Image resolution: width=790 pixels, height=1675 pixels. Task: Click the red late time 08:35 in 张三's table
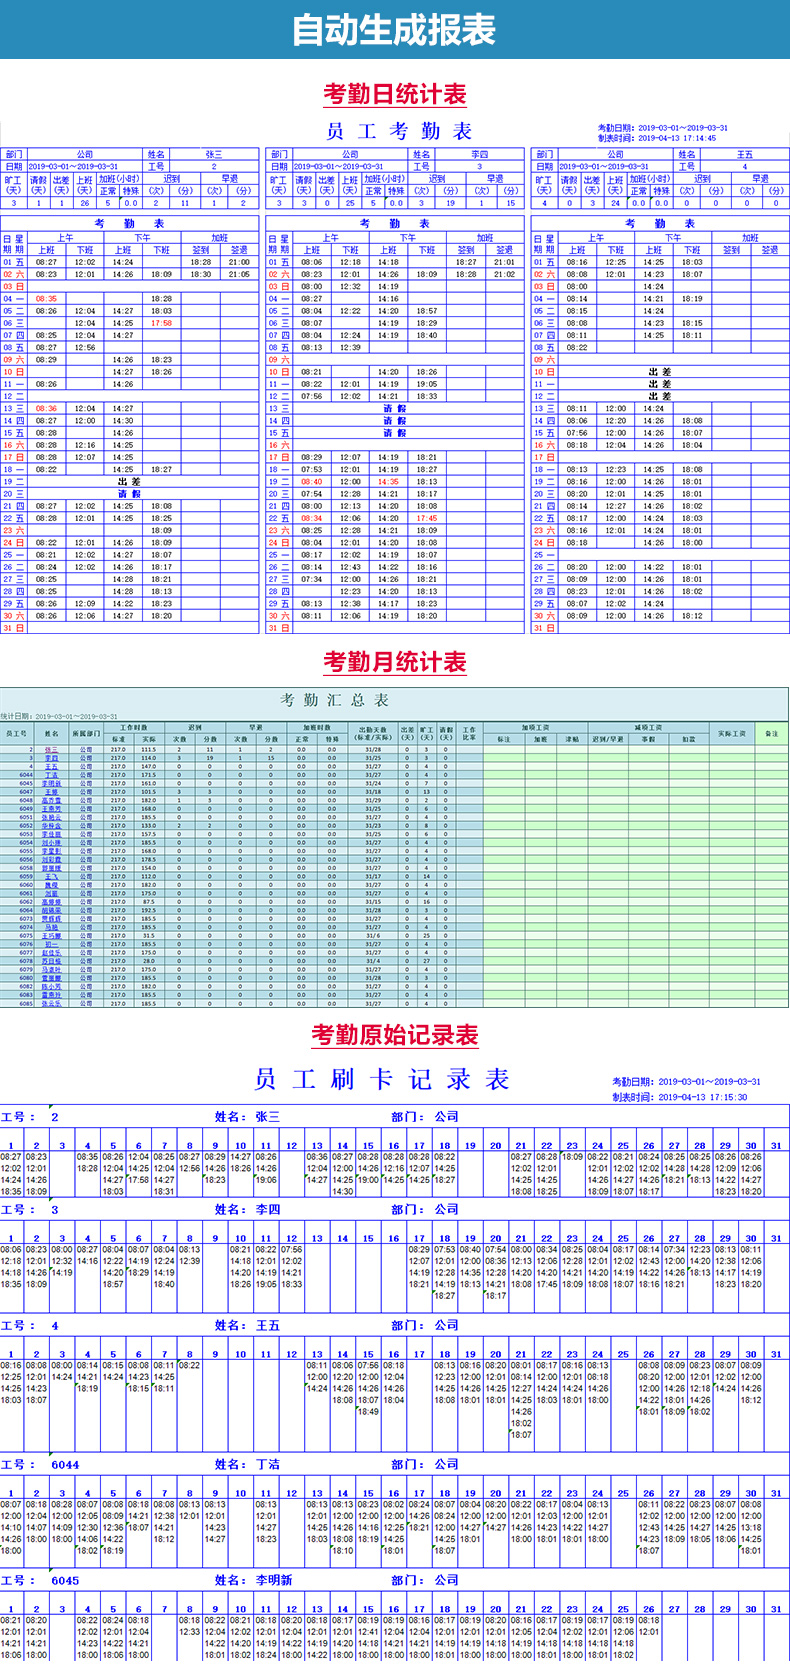click(46, 298)
